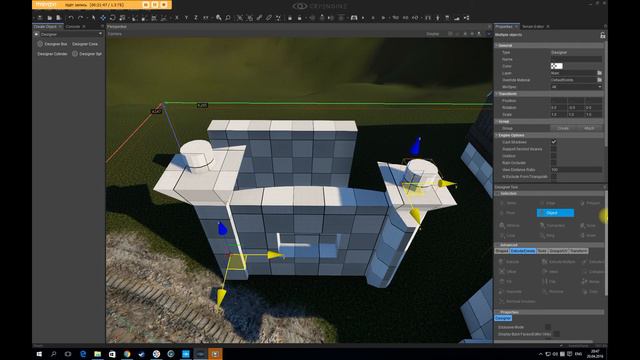This screenshot has width=640, height=360.
Task: Toggle the Exclude From Triangulation checkbox
Action: coord(554,176)
